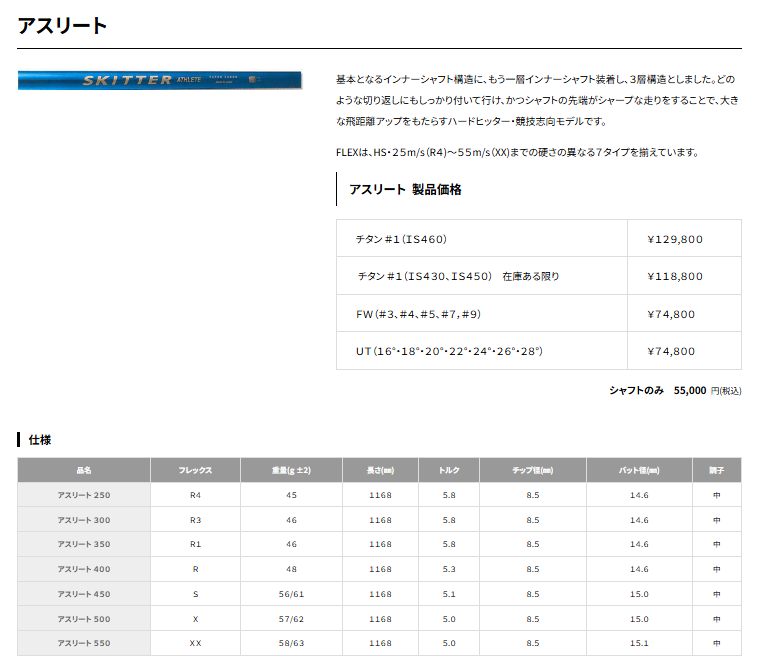
Task: Click the トルク column header
Action: [x=449, y=470]
